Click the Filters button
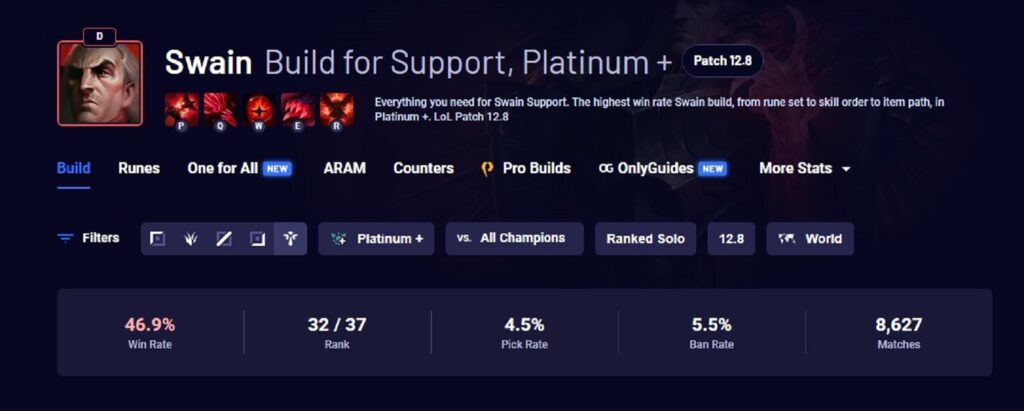1024x411 pixels. [x=88, y=238]
